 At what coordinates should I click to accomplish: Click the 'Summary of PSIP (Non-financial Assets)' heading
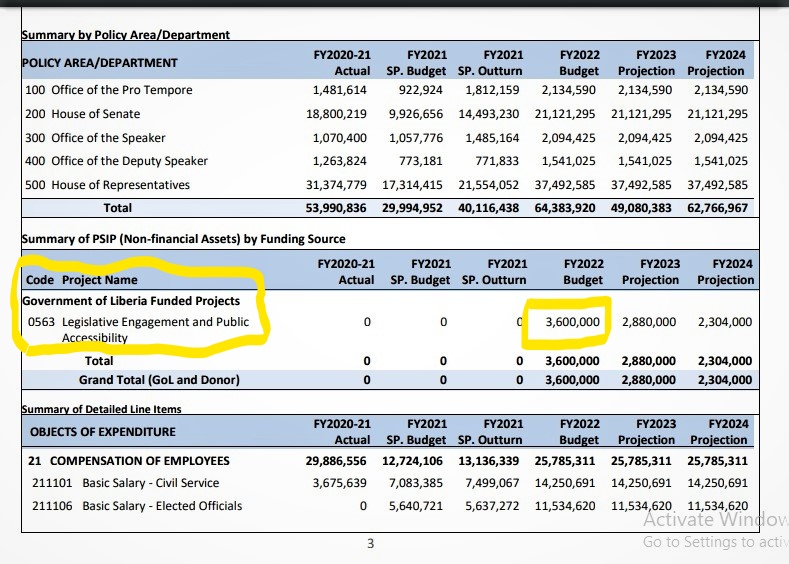point(183,239)
